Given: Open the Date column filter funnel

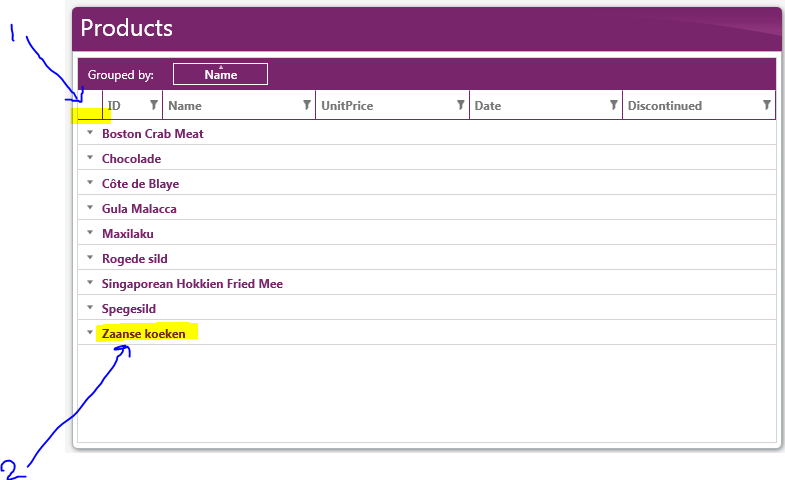Looking at the screenshot, I should pyautogui.click(x=613, y=105).
